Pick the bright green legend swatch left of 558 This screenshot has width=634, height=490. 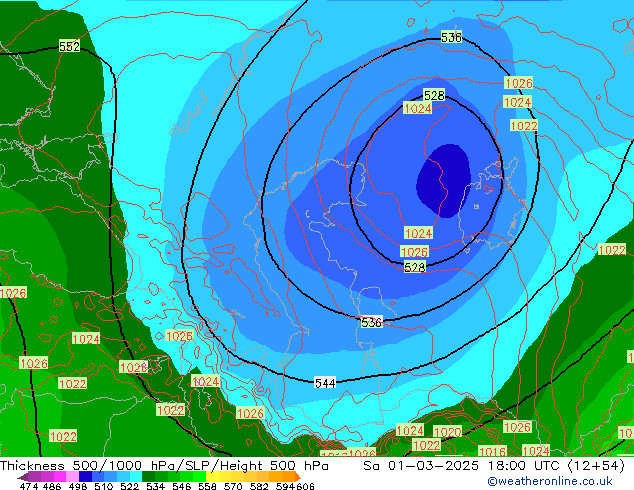(199, 476)
